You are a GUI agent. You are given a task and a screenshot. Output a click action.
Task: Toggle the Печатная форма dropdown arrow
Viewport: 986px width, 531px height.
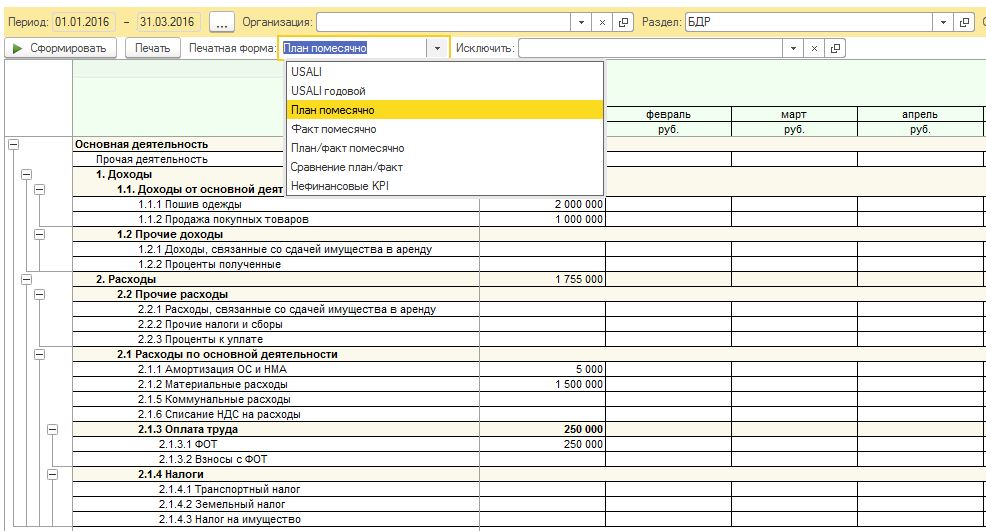pyautogui.click(x=437, y=48)
